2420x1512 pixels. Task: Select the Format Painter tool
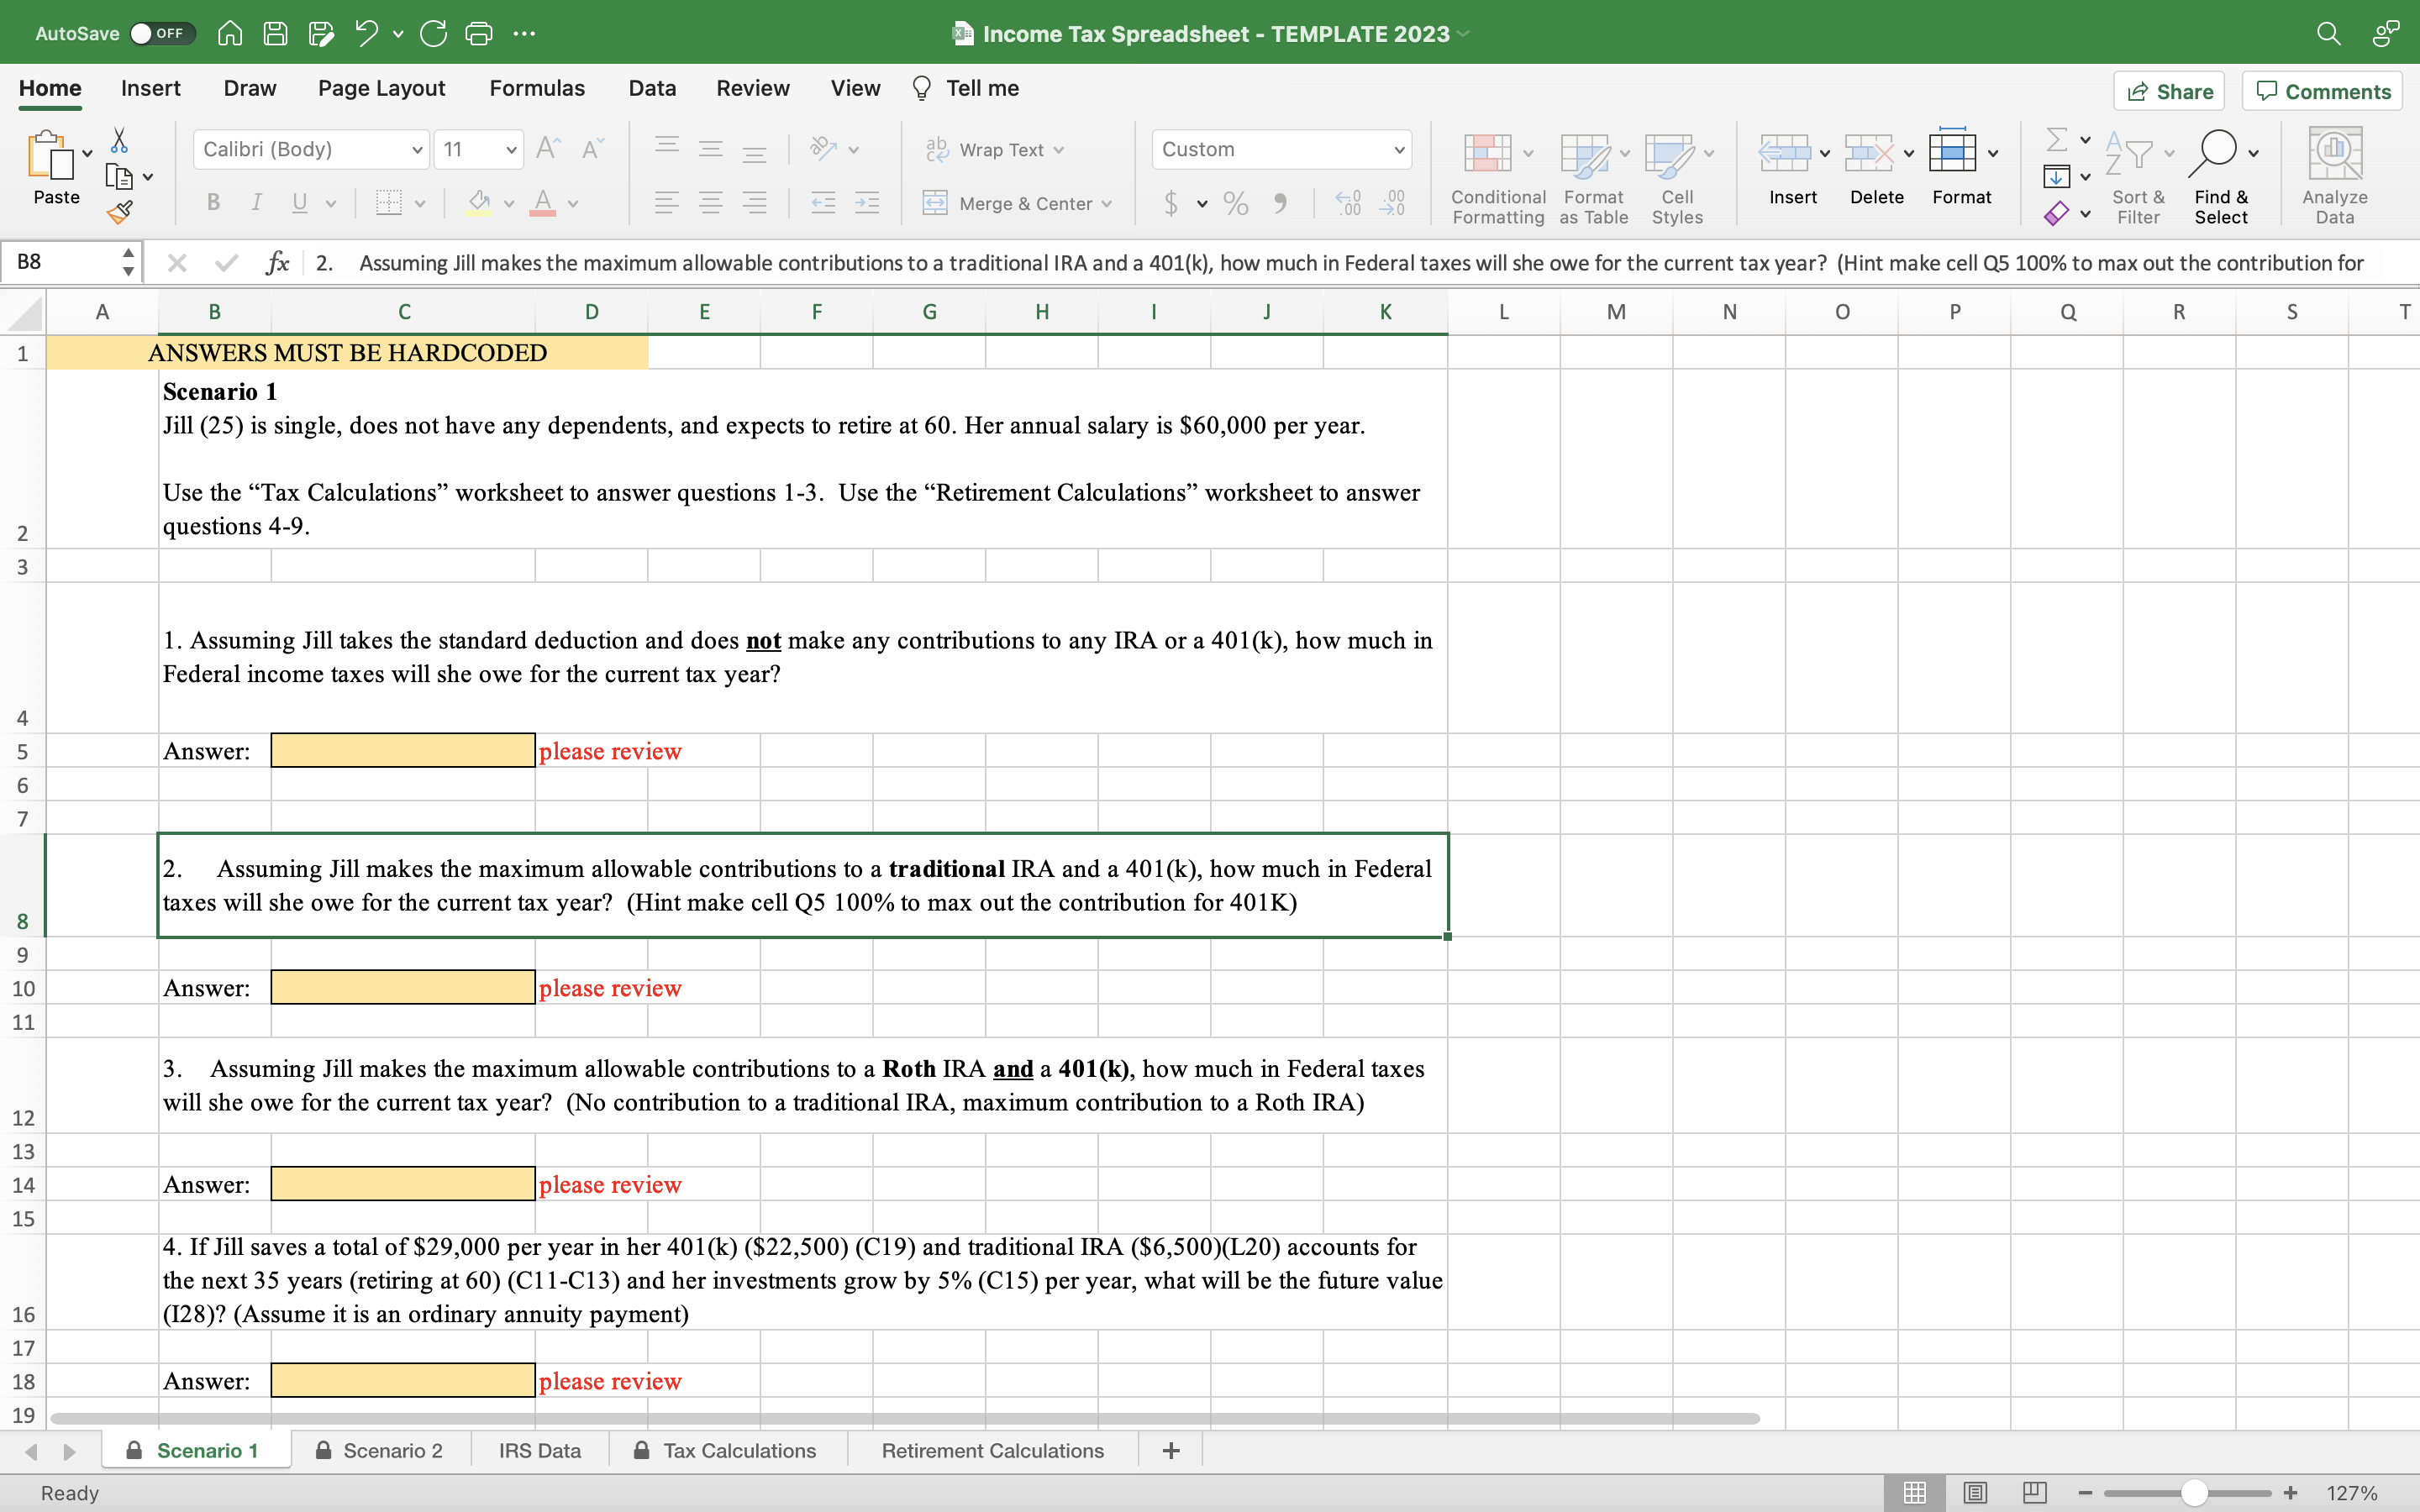[x=120, y=212]
